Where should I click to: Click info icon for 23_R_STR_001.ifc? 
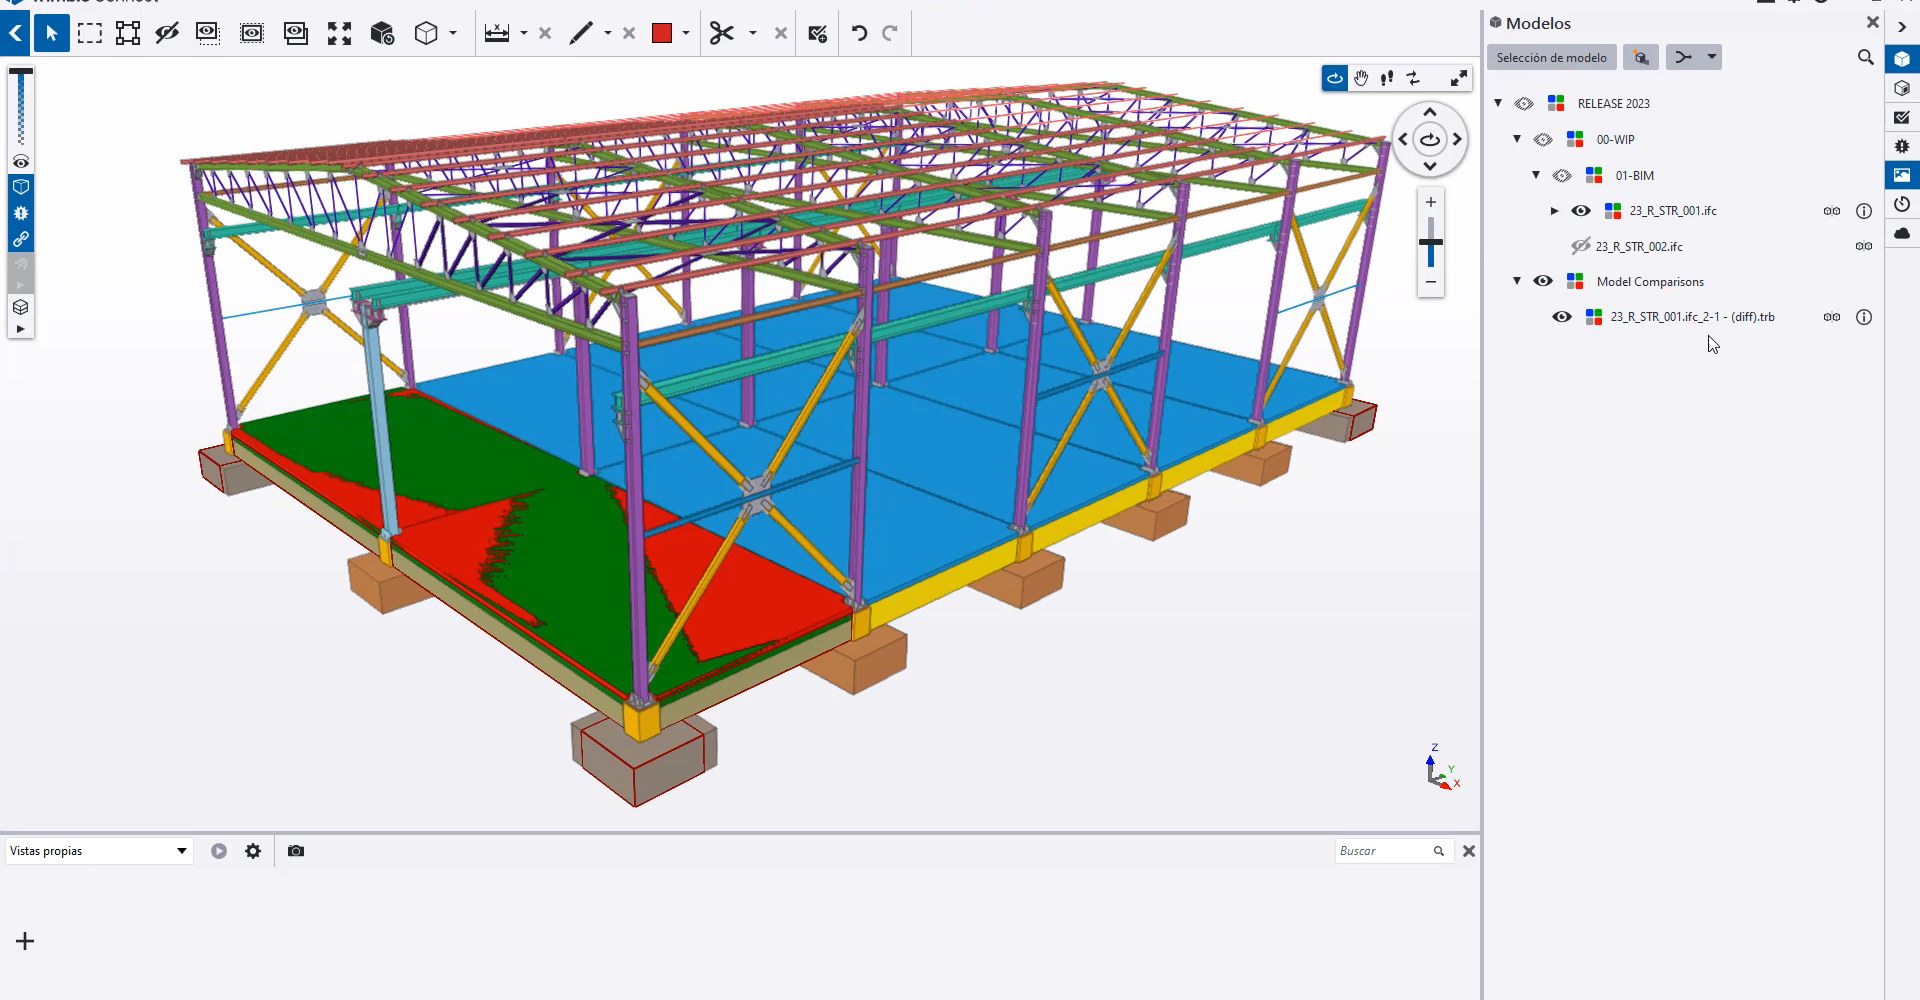pos(1864,211)
